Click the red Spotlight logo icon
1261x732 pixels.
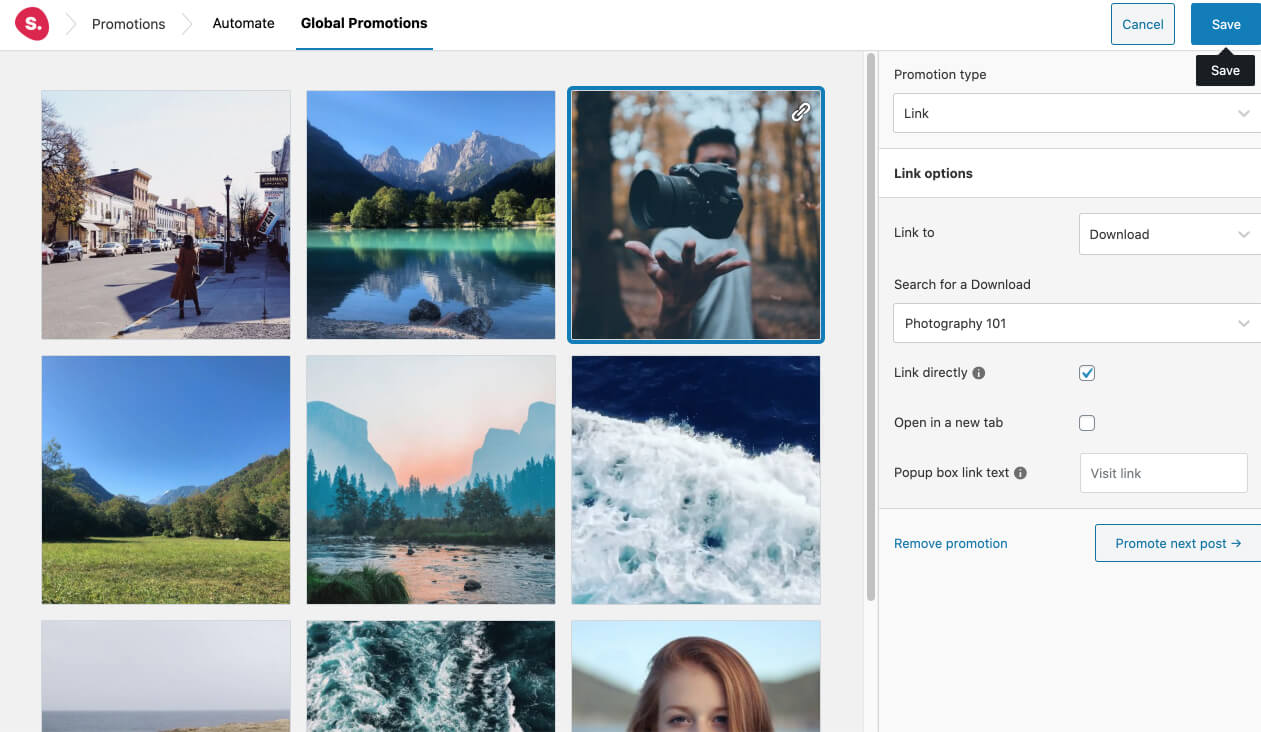tap(32, 24)
